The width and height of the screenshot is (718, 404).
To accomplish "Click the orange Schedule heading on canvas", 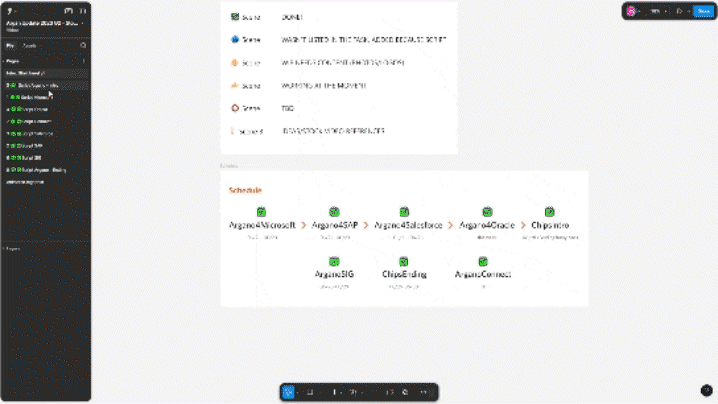I will (246, 190).
